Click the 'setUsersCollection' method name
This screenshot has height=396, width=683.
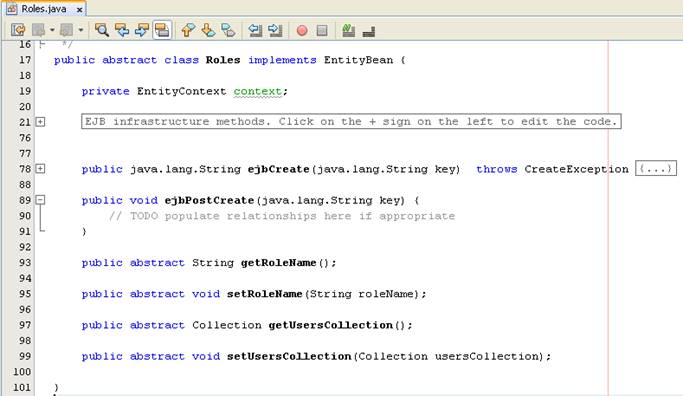click(x=289, y=356)
